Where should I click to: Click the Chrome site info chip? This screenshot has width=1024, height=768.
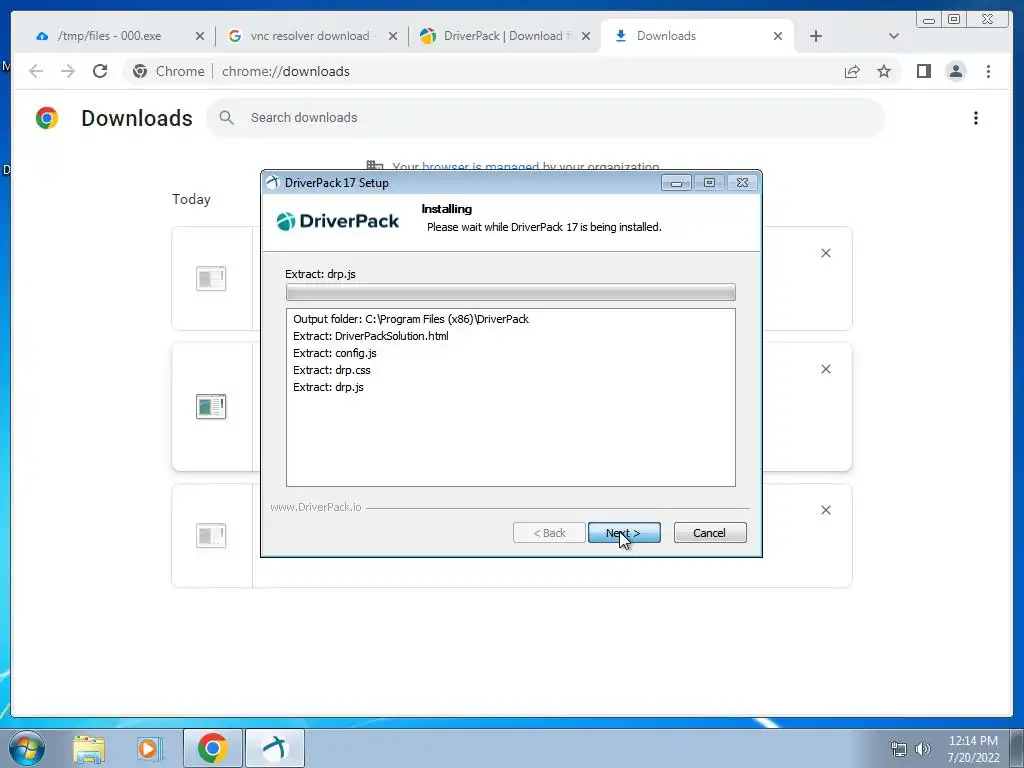coord(168,71)
